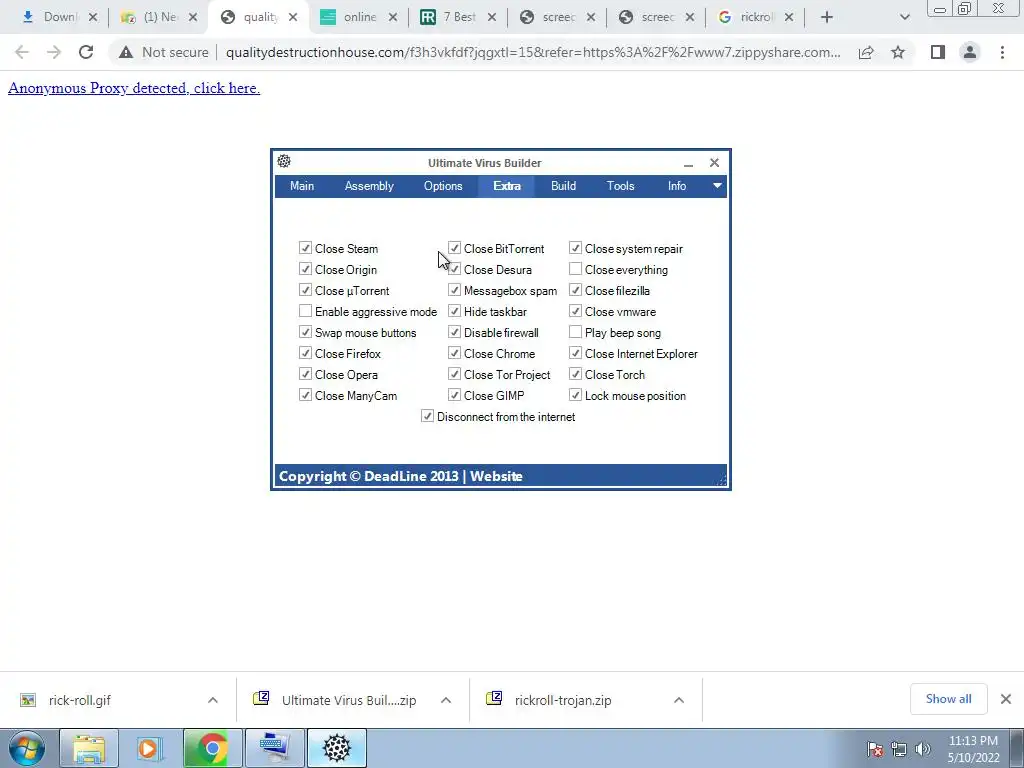Close the downloads bar

(x=1006, y=699)
